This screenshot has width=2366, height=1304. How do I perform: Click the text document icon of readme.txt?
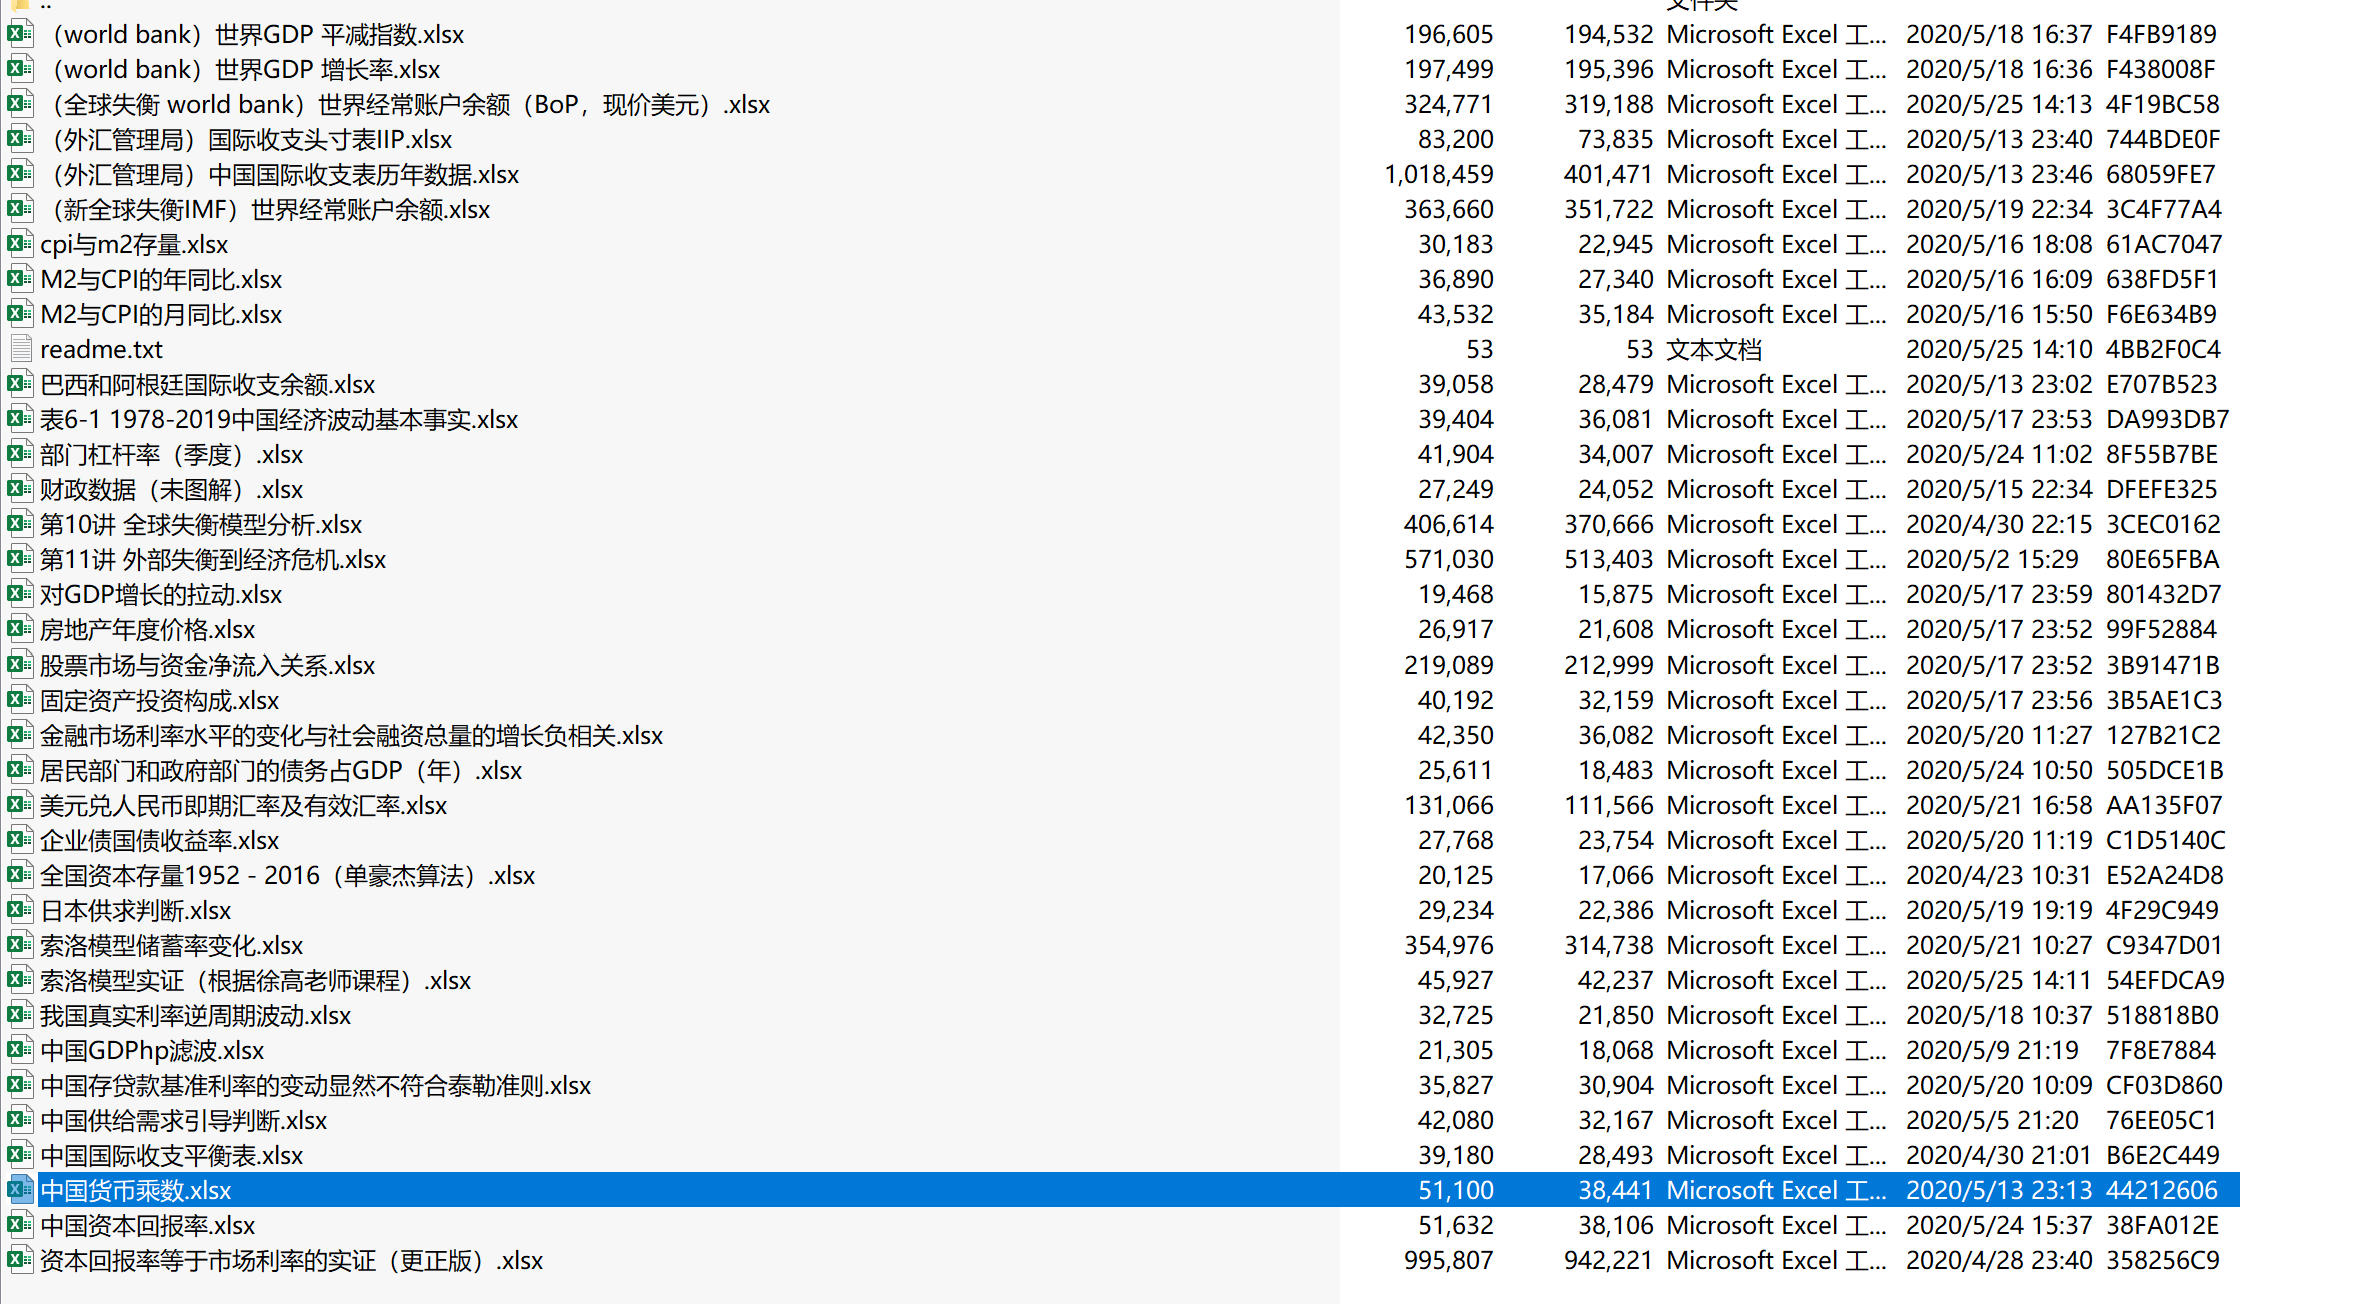(x=20, y=349)
